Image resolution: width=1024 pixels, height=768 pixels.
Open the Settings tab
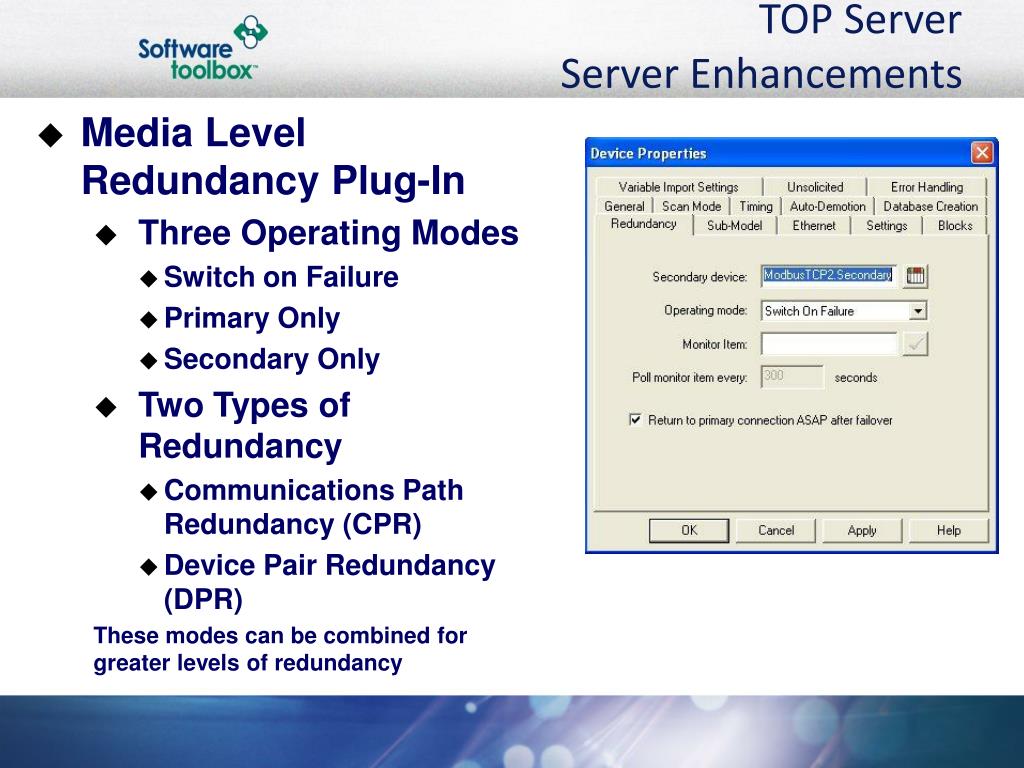click(x=886, y=225)
